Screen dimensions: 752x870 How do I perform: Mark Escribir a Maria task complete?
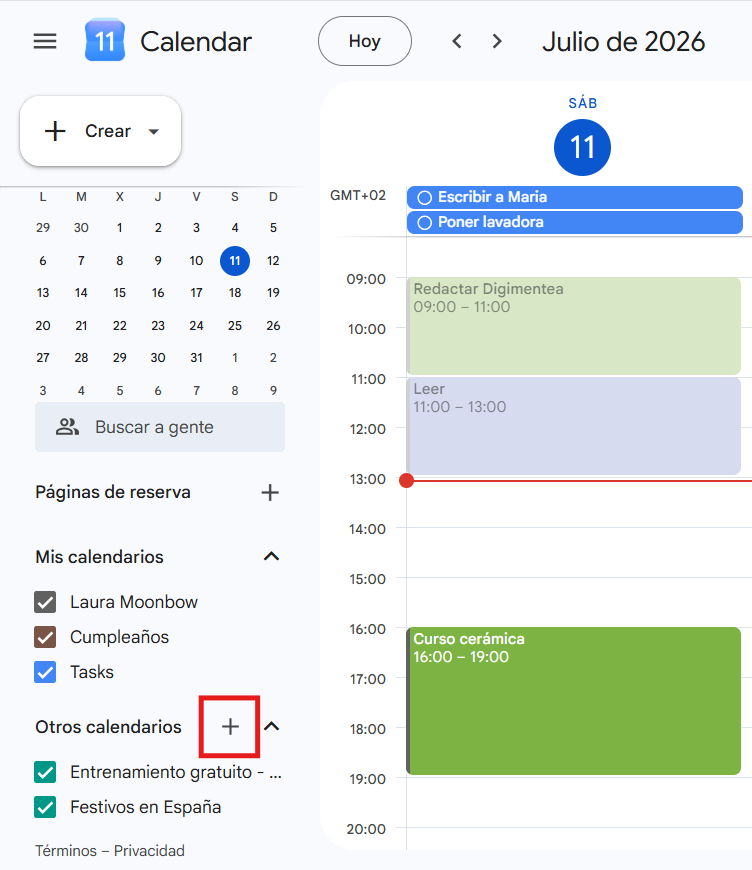click(x=425, y=198)
